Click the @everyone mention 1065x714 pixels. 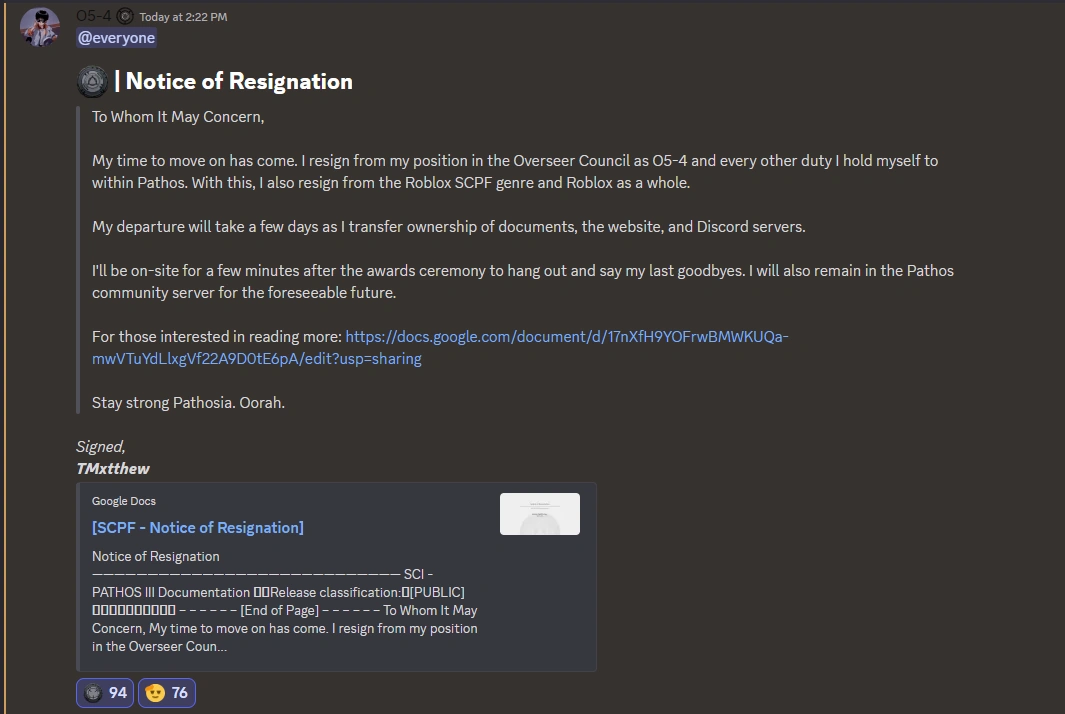pyautogui.click(x=116, y=38)
